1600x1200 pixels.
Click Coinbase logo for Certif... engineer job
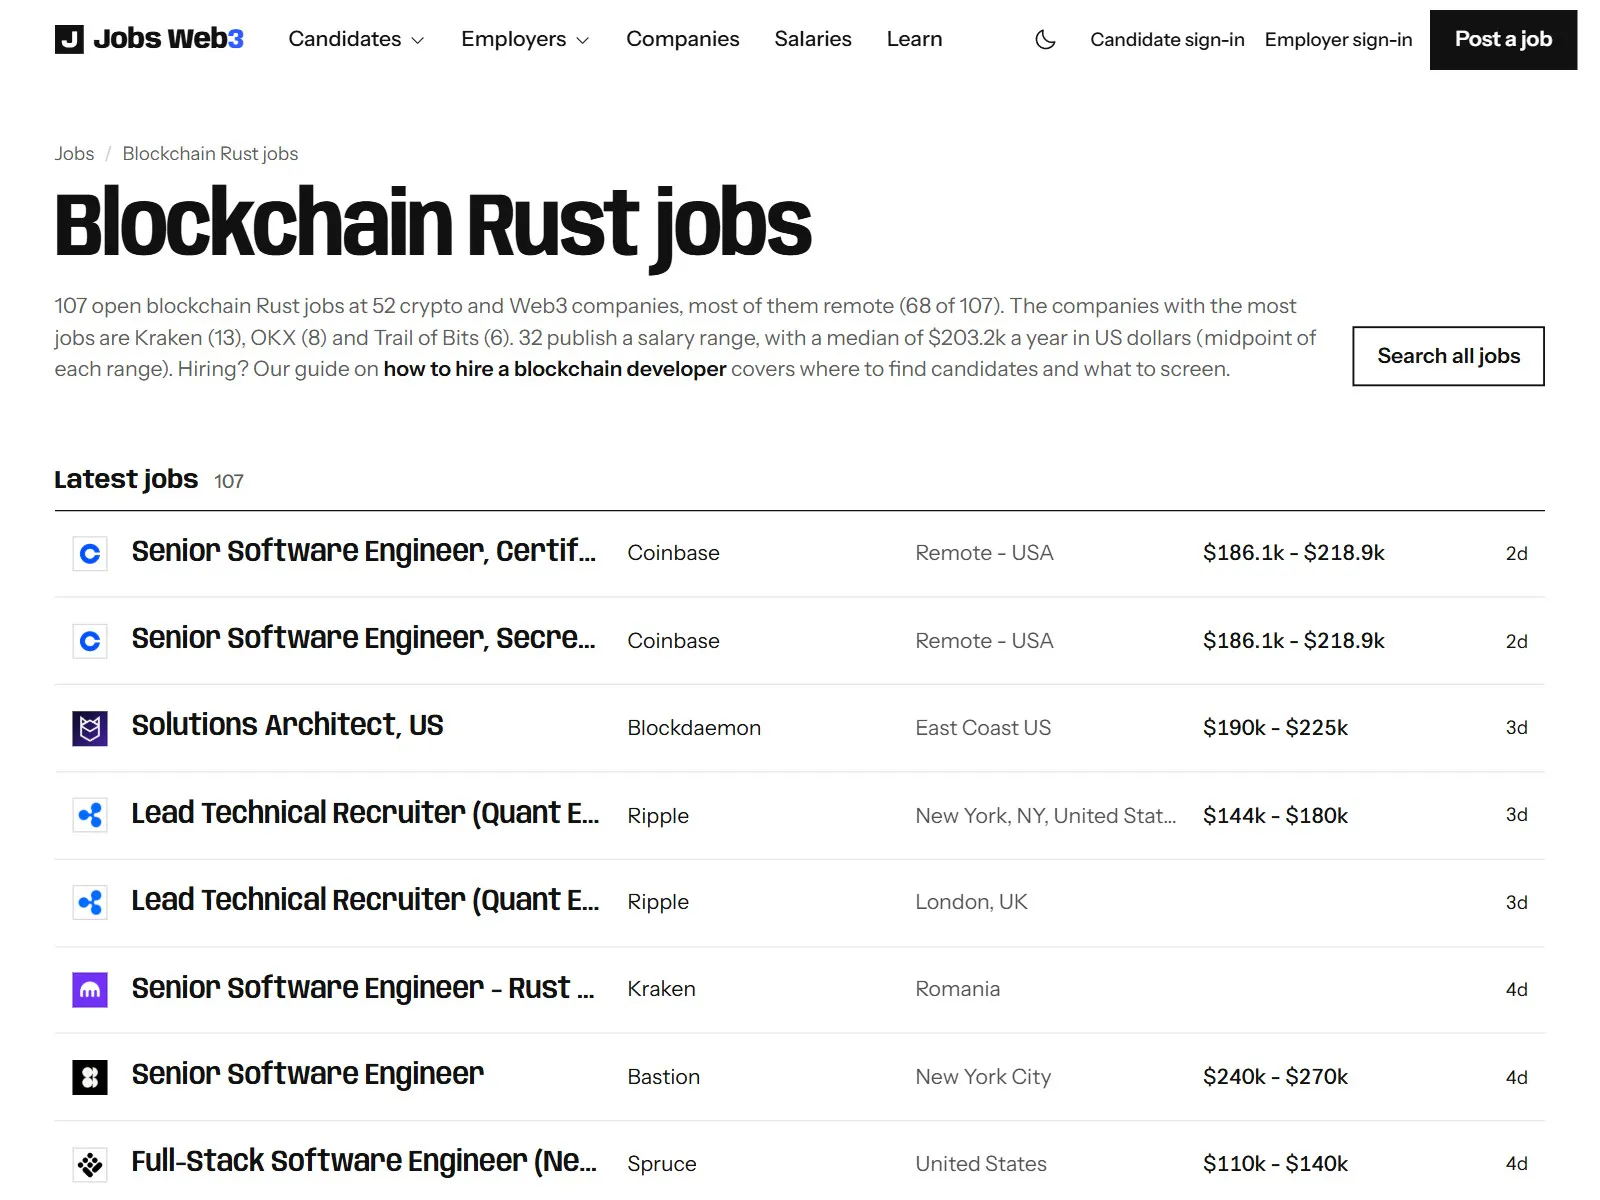[x=90, y=553]
